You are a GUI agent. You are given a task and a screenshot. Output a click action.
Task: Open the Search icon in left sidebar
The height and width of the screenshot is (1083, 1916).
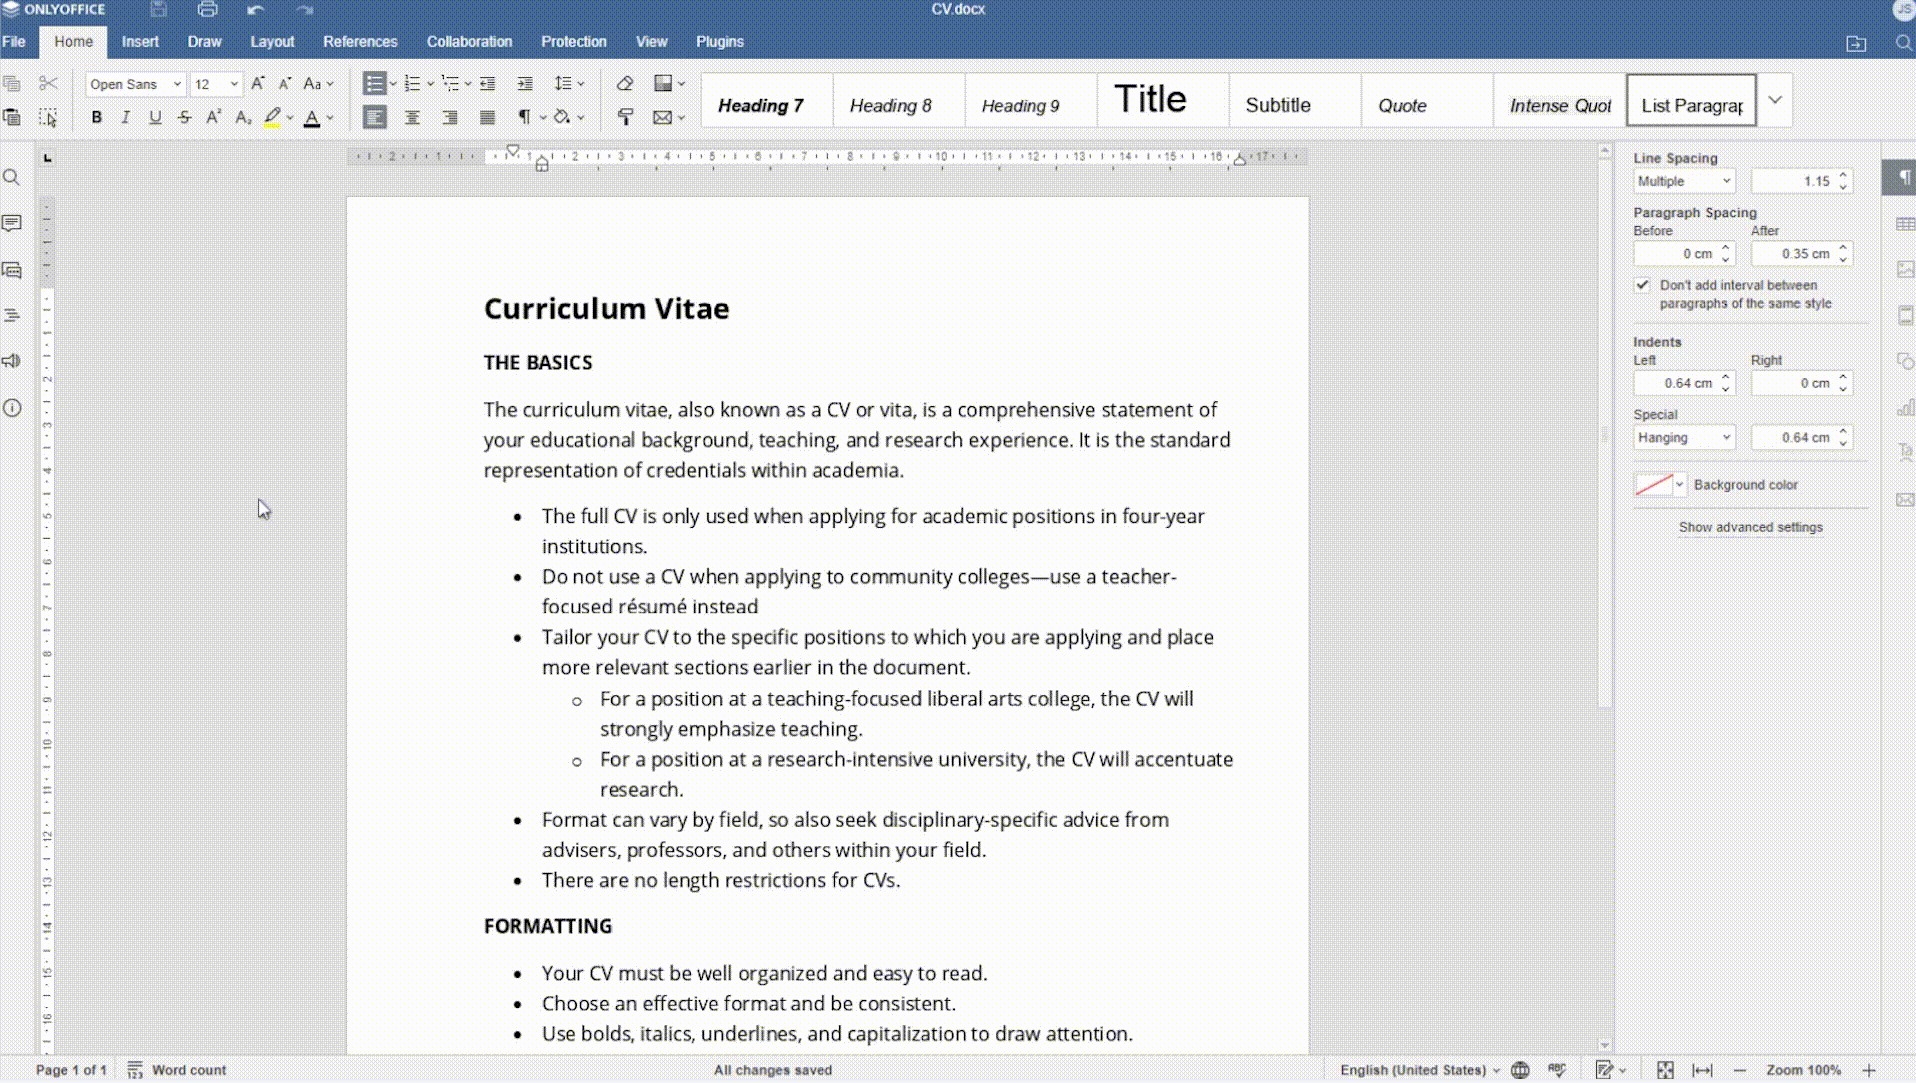click(12, 178)
